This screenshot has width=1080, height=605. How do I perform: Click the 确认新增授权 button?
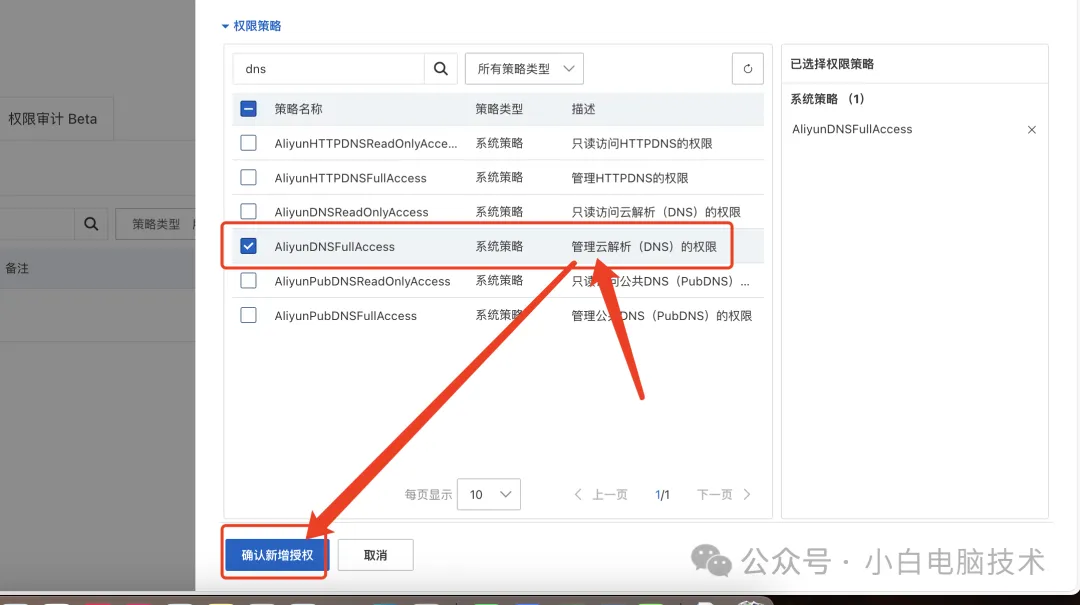tap(277, 554)
